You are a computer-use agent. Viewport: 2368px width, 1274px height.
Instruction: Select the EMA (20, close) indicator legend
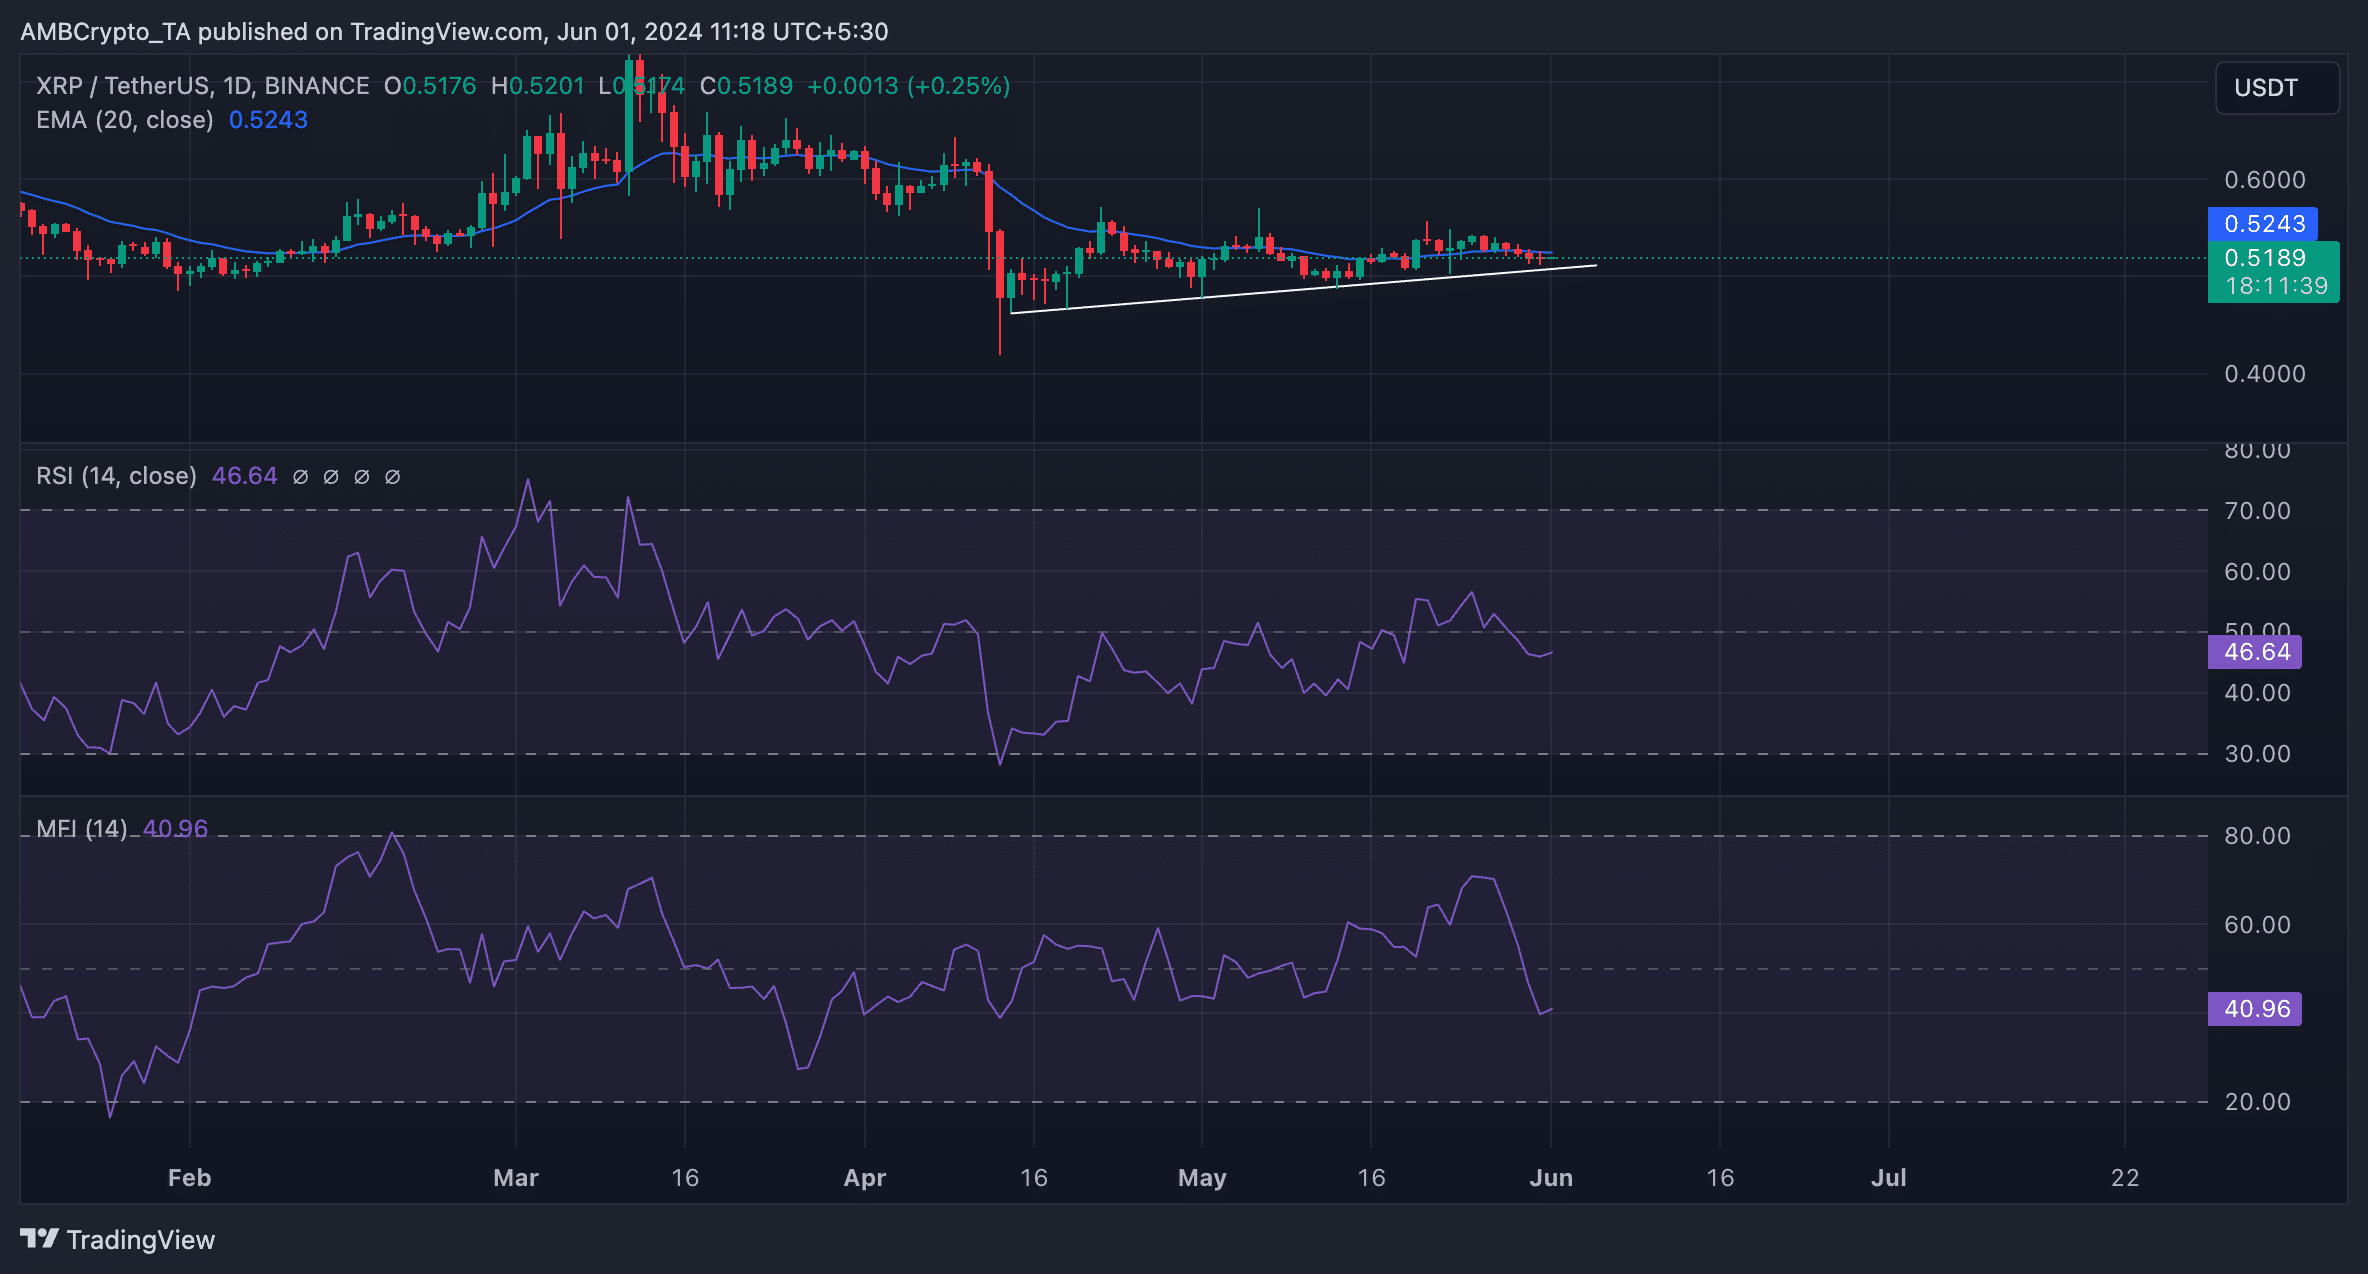pos(125,120)
